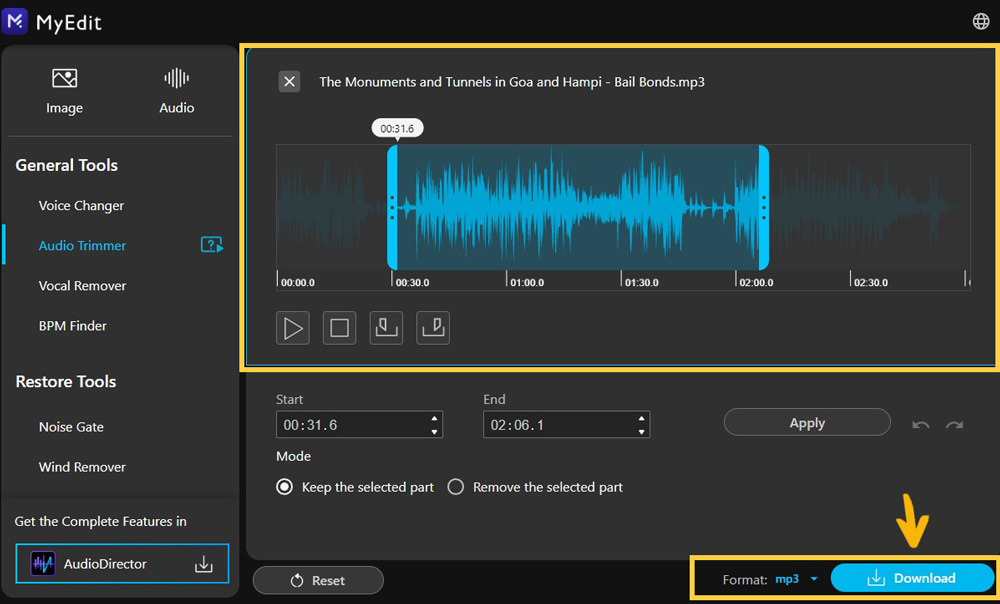Open the Audio Trimmer help icon

click(211, 244)
